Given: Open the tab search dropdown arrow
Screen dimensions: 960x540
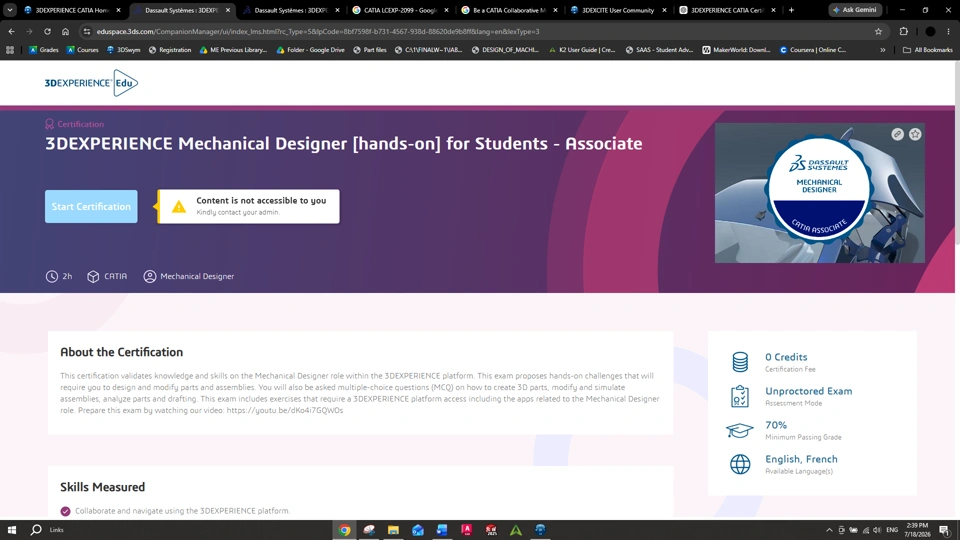Looking at the screenshot, I should pos(10,10).
